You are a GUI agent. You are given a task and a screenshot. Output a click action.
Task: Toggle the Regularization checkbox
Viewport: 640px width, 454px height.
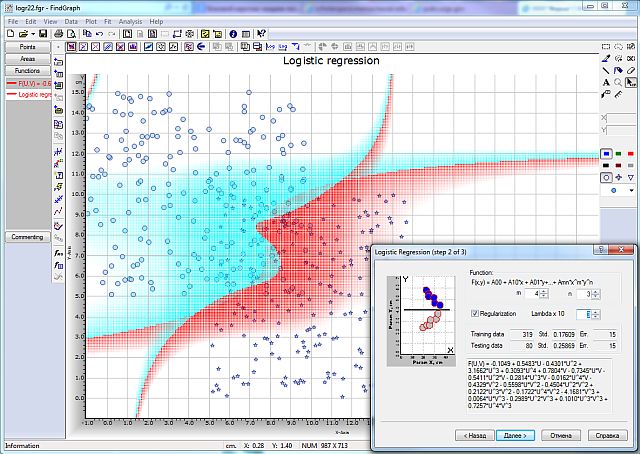(x=475, y=313)
